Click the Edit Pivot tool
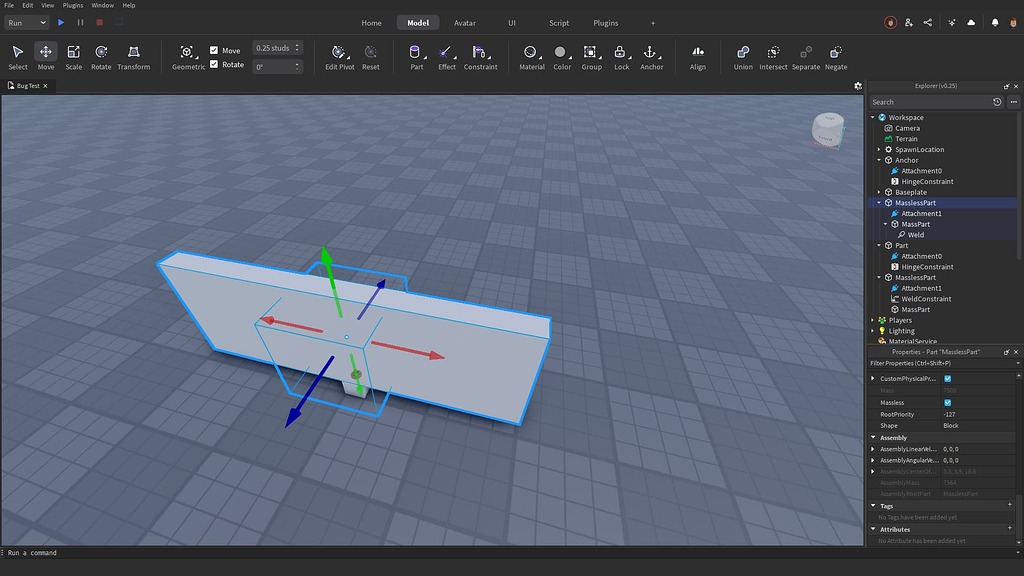The image size is (1024, 576). (x=340, y=57)
